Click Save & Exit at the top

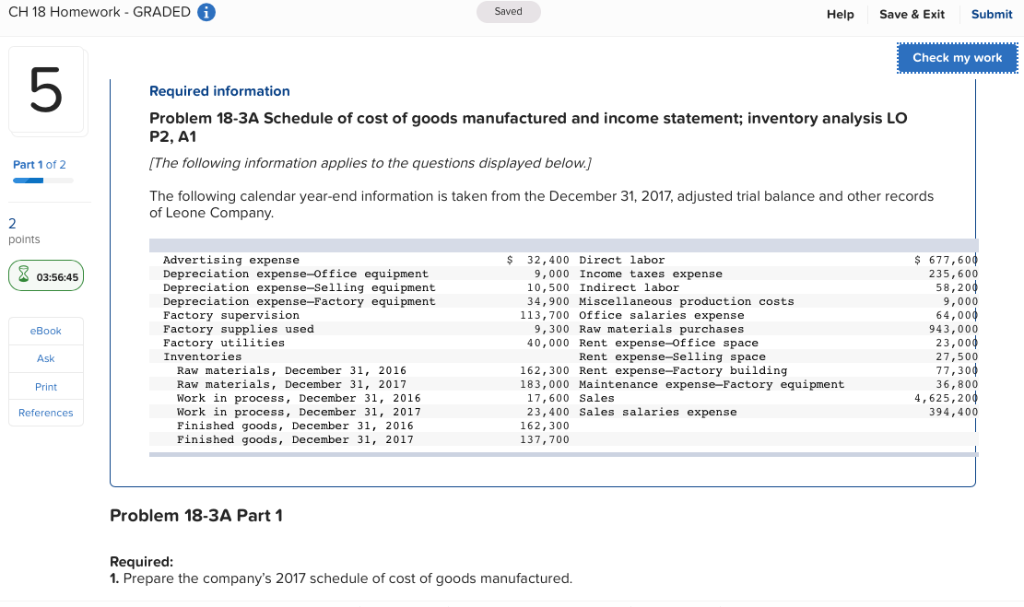tap(911, 14)
